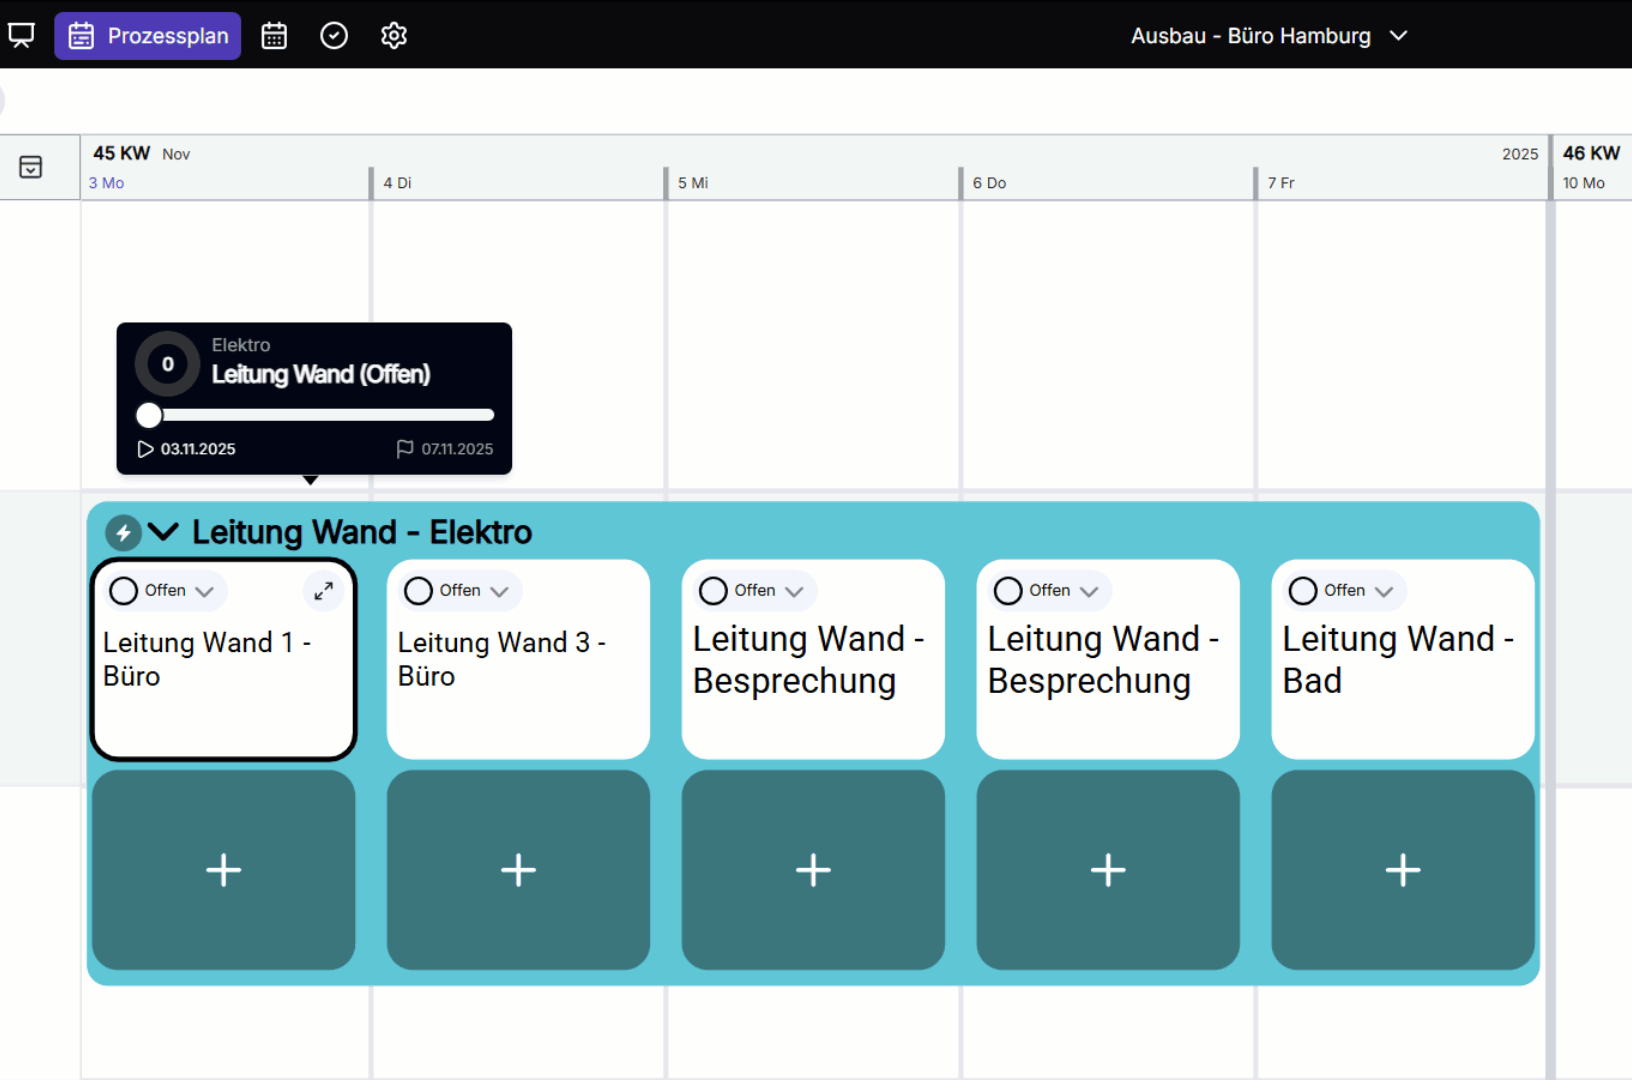Screen dimensions: 1632x1080
Task: Collapse the Leitung Wand - Elektro group
Action: coord(164,532)
